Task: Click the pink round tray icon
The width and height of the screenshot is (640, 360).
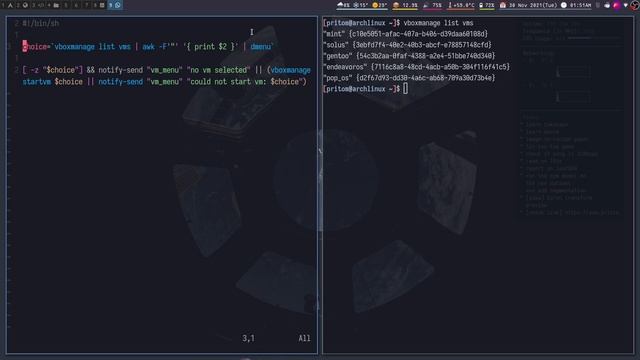Action: point(616,5)
